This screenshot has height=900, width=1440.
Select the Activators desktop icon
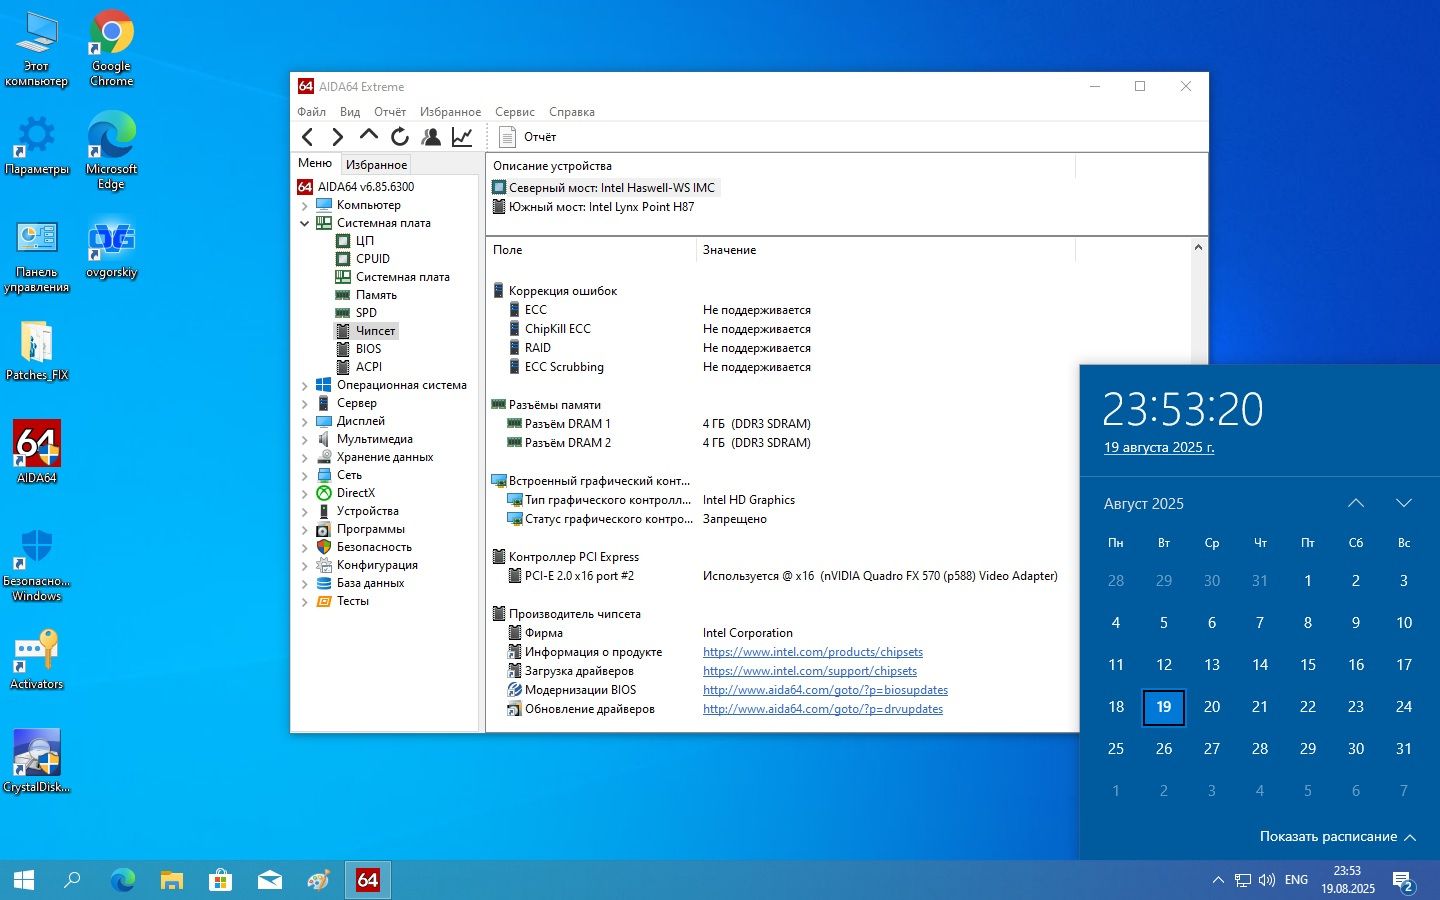37,660
